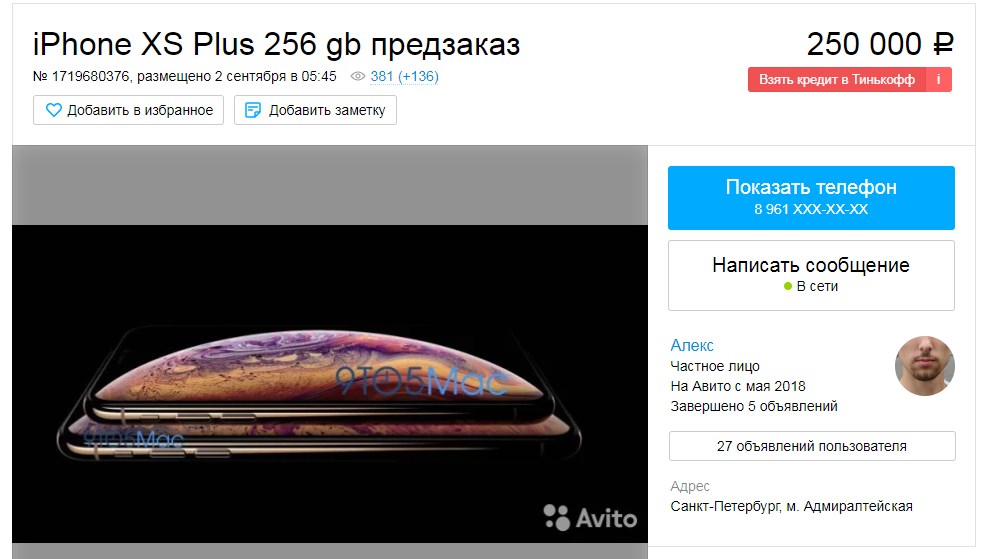Screen dimensions: 986x559
Task: Open Написать сообщение to message seller
Action: (811, 275)
